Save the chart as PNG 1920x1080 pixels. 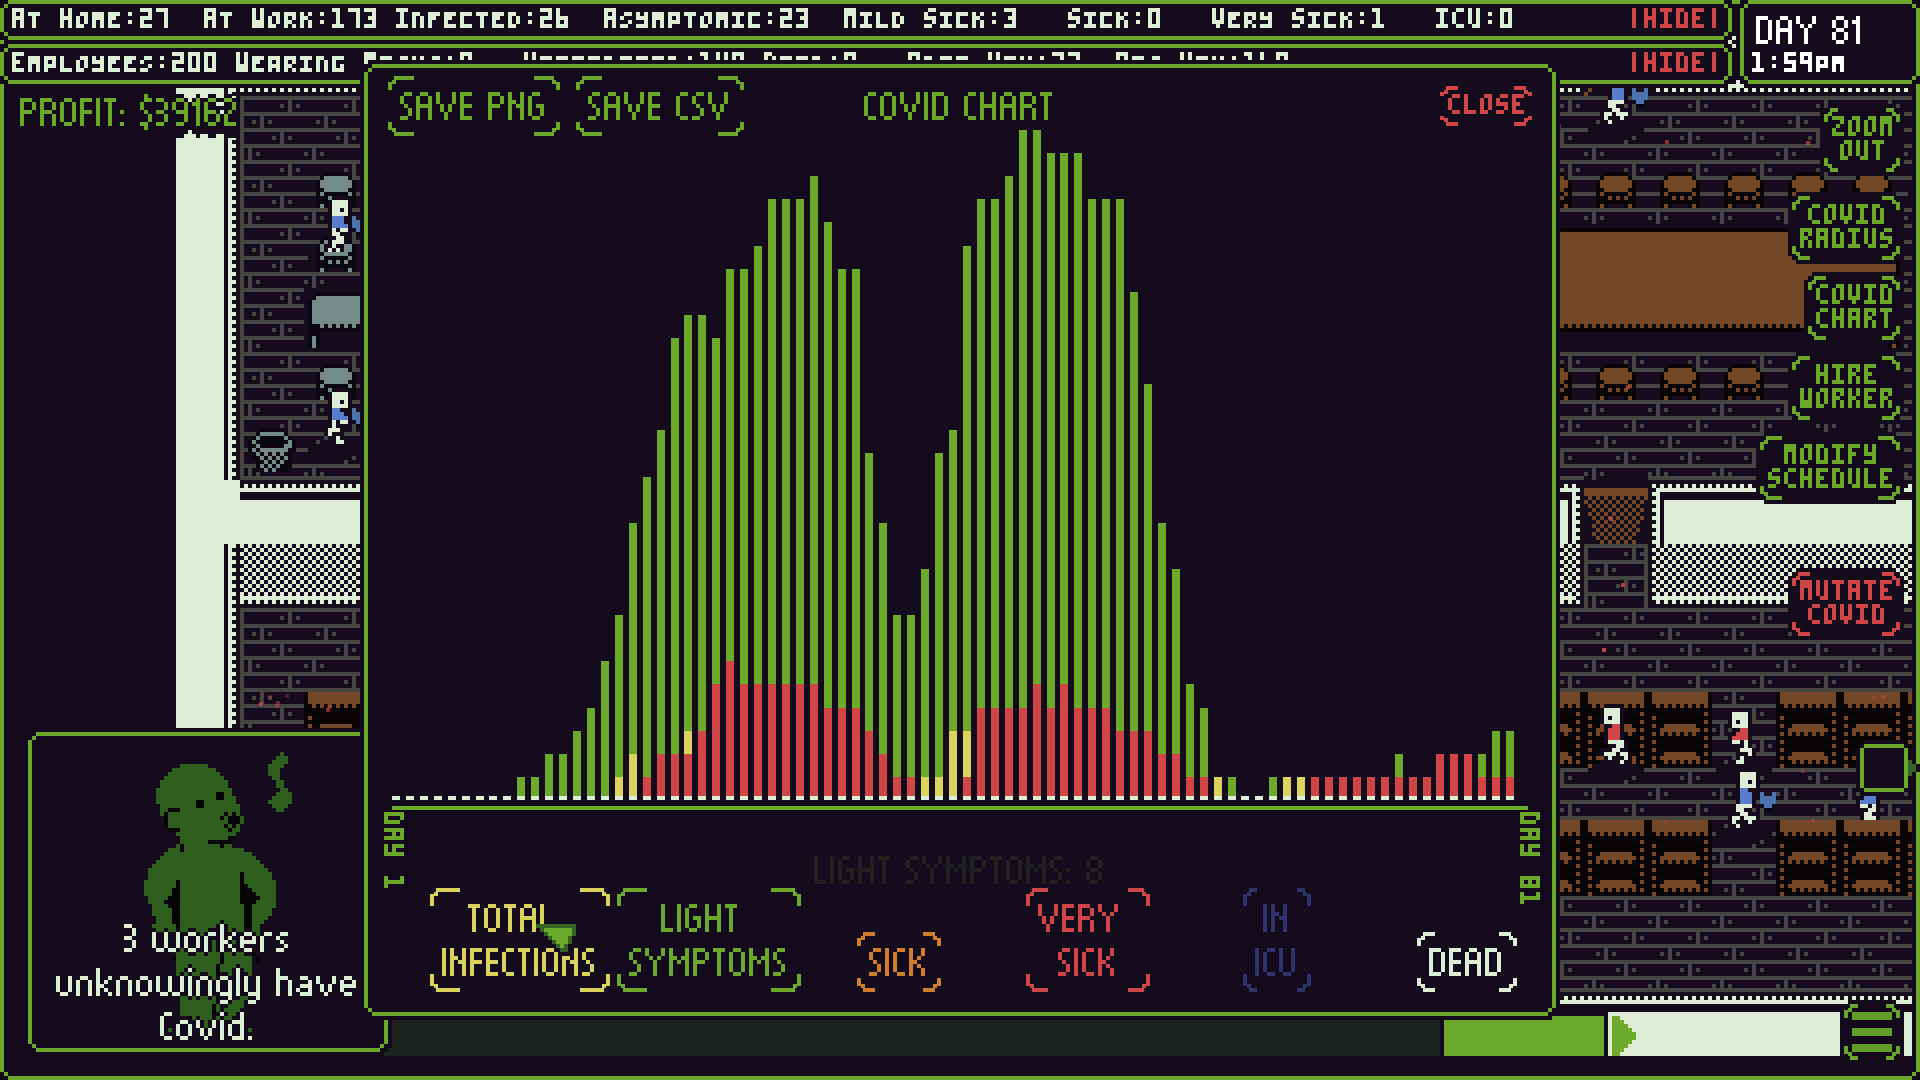point(470,106)
